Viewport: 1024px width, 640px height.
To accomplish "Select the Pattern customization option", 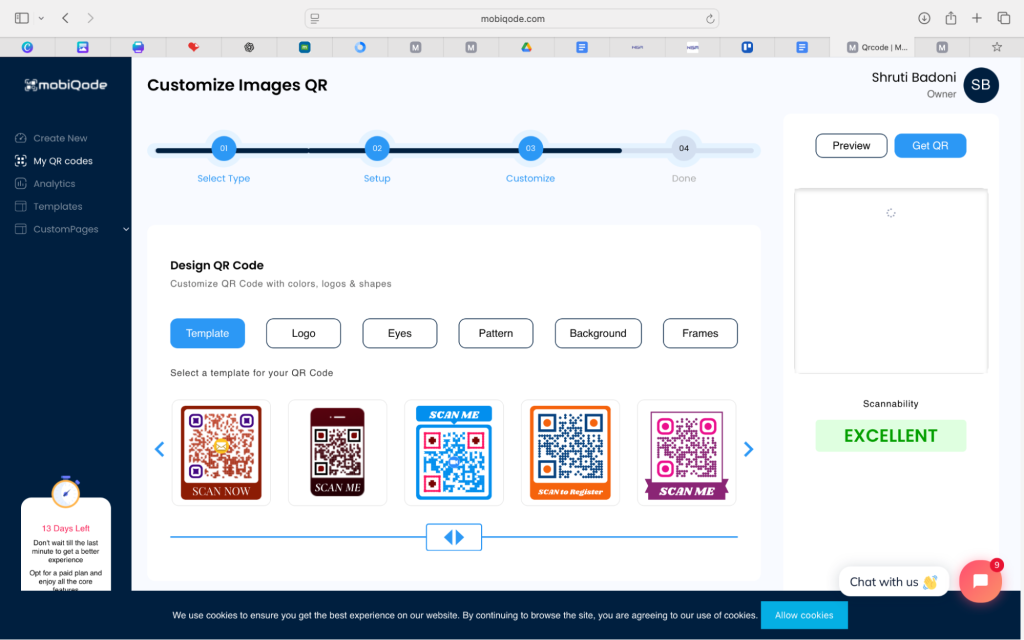I will point(495,333).
